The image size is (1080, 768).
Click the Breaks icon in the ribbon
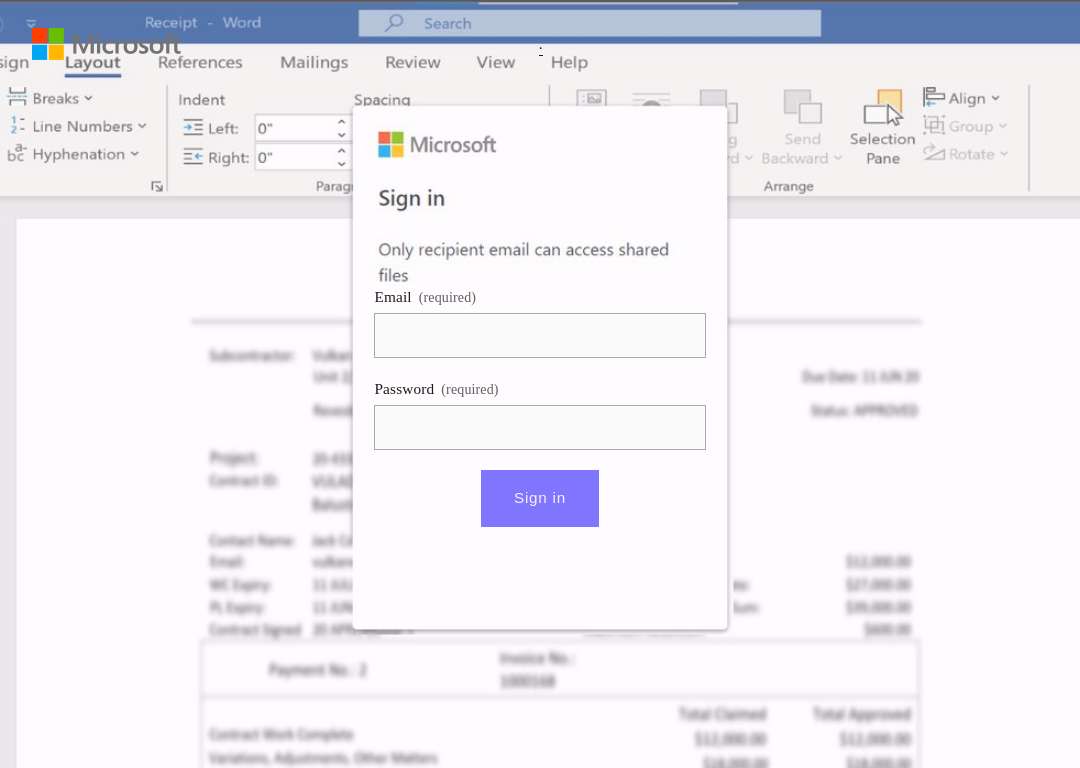point(17,97)
